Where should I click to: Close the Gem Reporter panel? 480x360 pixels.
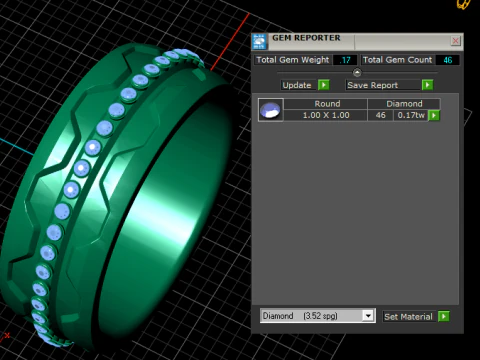455,41
